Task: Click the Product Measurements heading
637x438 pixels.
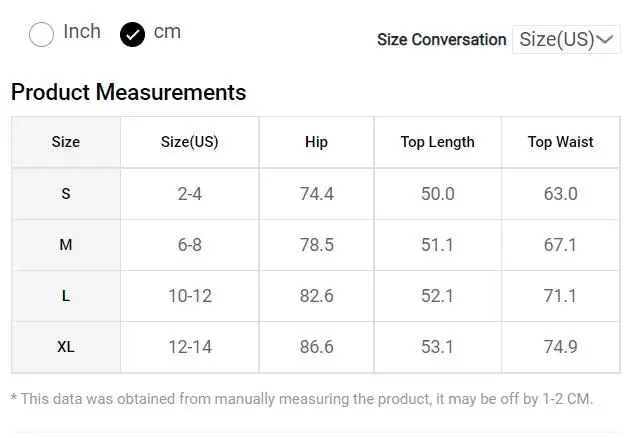Action: click(128, 93)
